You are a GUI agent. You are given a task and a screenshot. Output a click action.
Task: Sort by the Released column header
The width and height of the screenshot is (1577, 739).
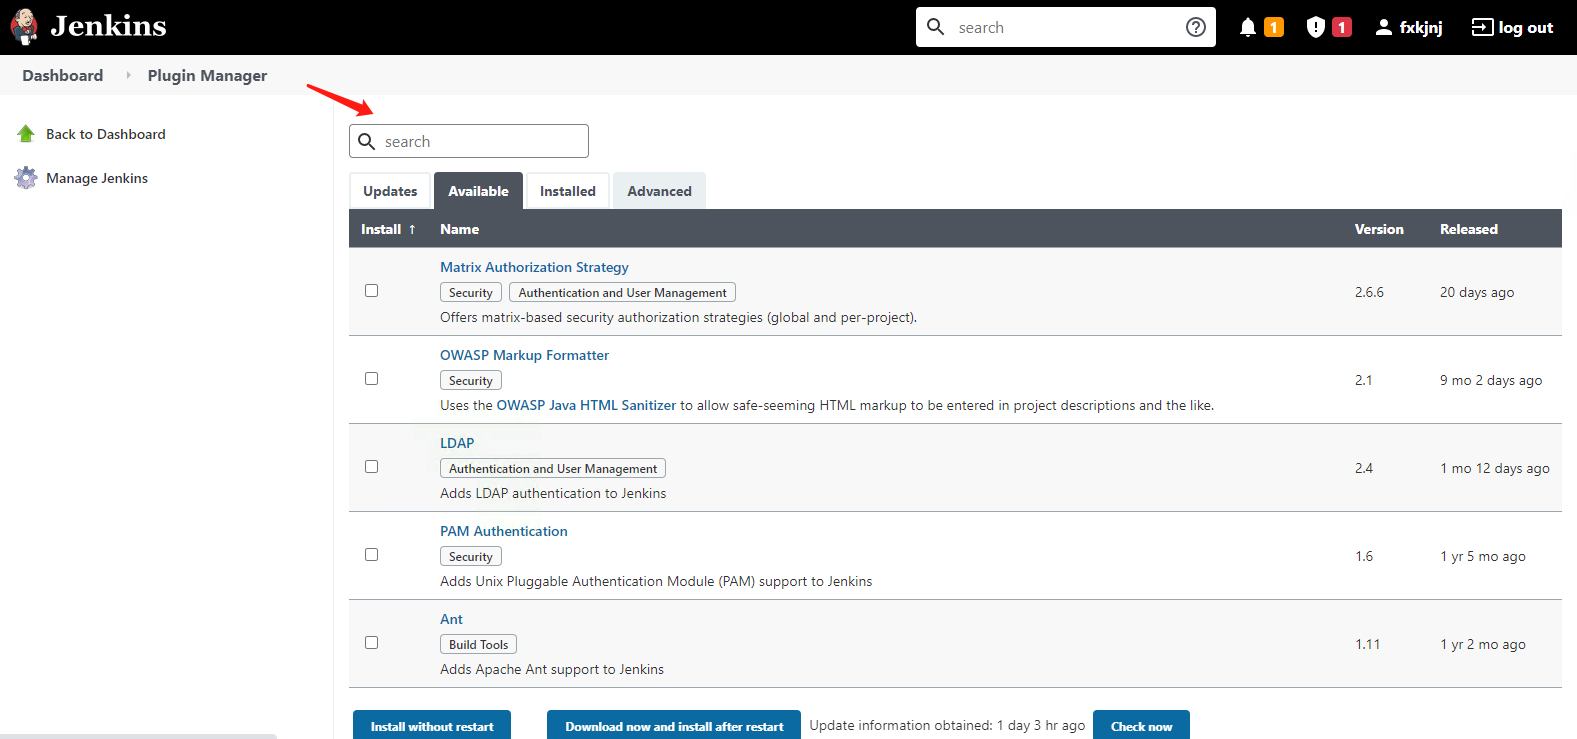(x=1468, y=229)
